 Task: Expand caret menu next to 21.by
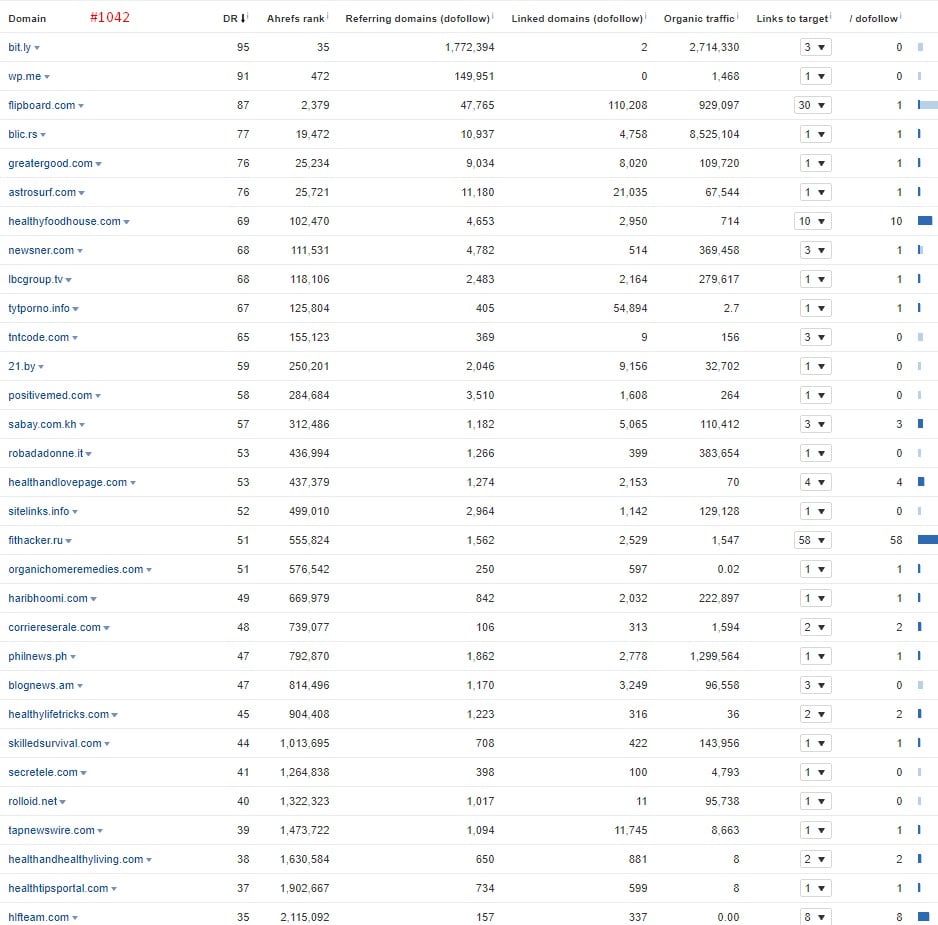point(41,367)
